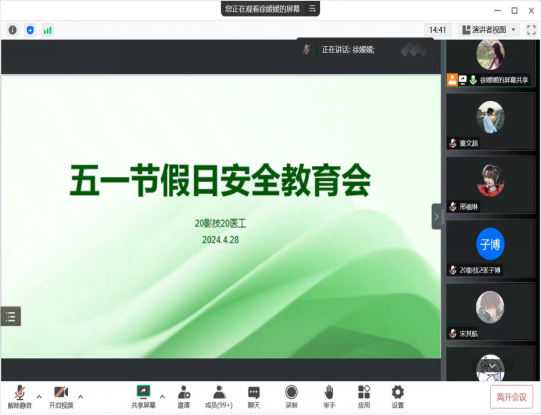The image size is (541, 415).
Task: Collapse participant video sidebar arrow
Action: click(x=436, y=217)
